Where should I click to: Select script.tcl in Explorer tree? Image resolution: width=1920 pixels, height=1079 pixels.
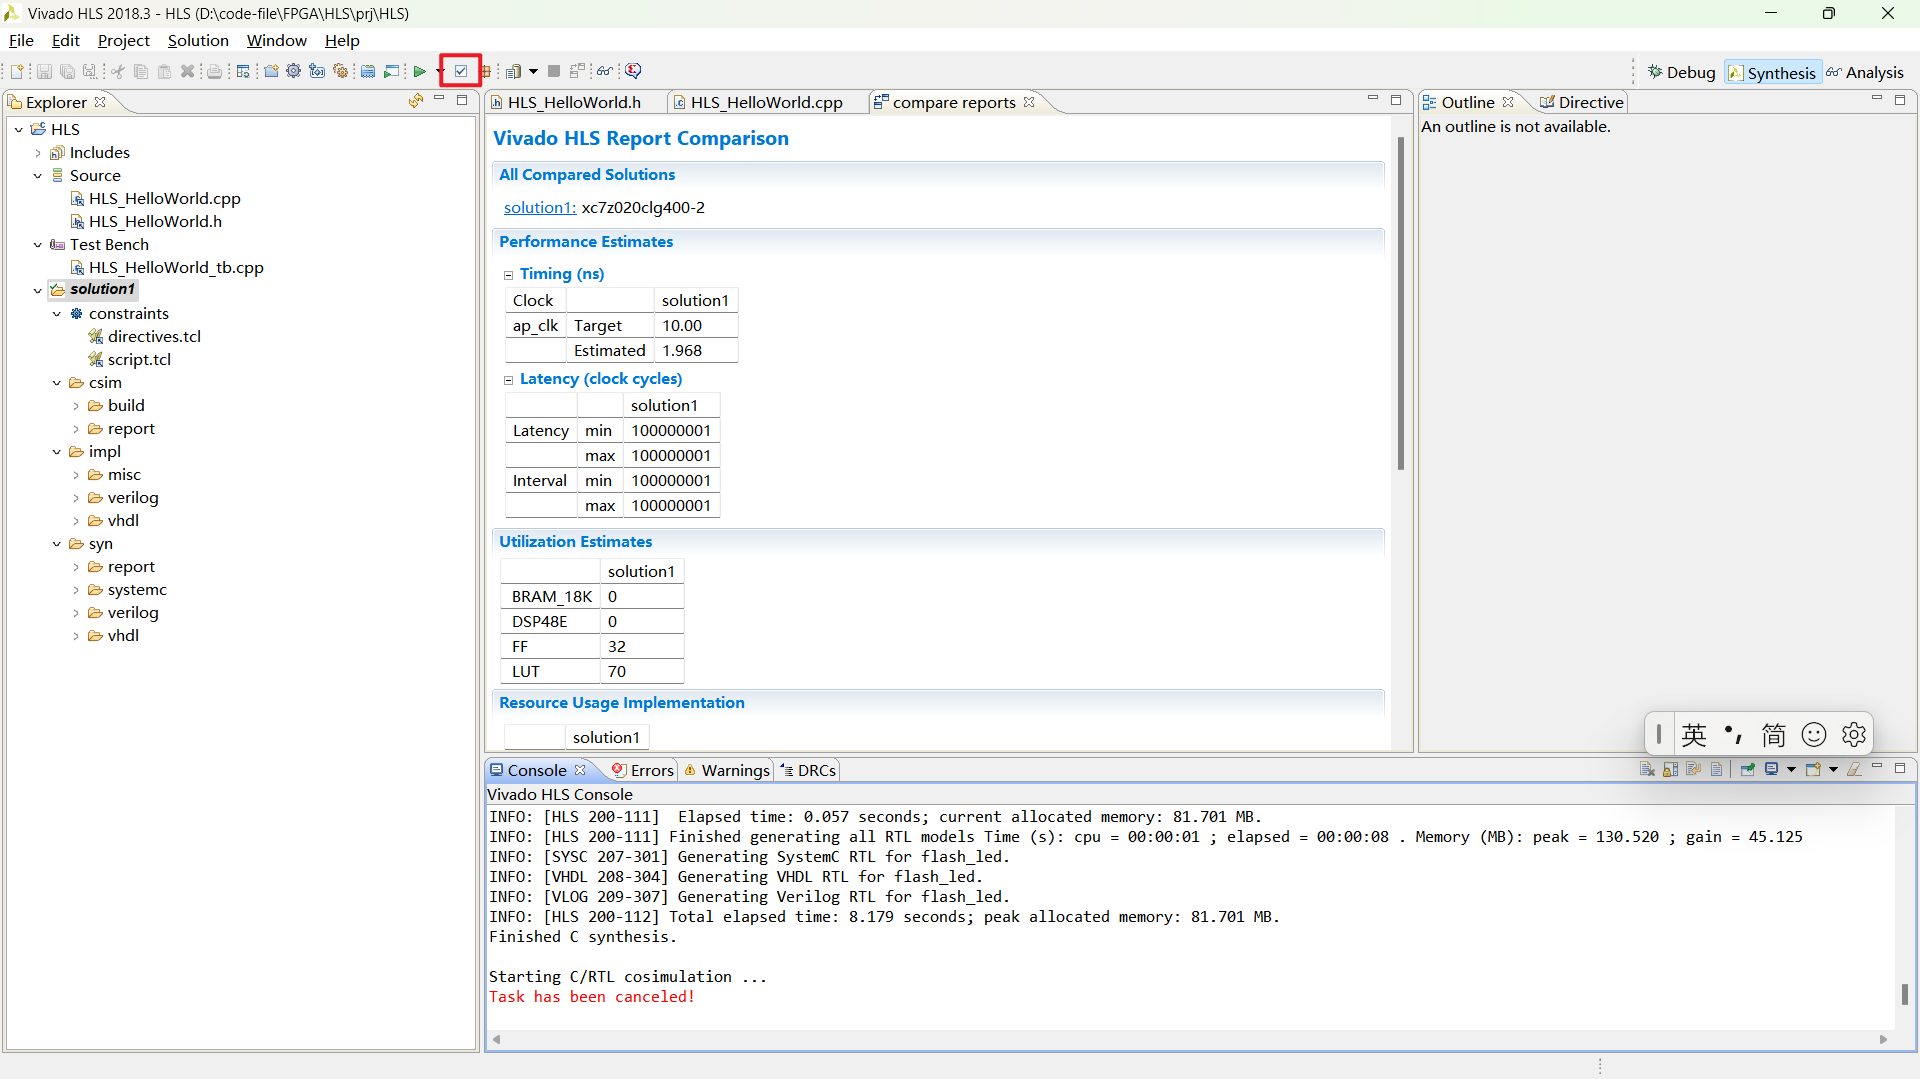139,360
